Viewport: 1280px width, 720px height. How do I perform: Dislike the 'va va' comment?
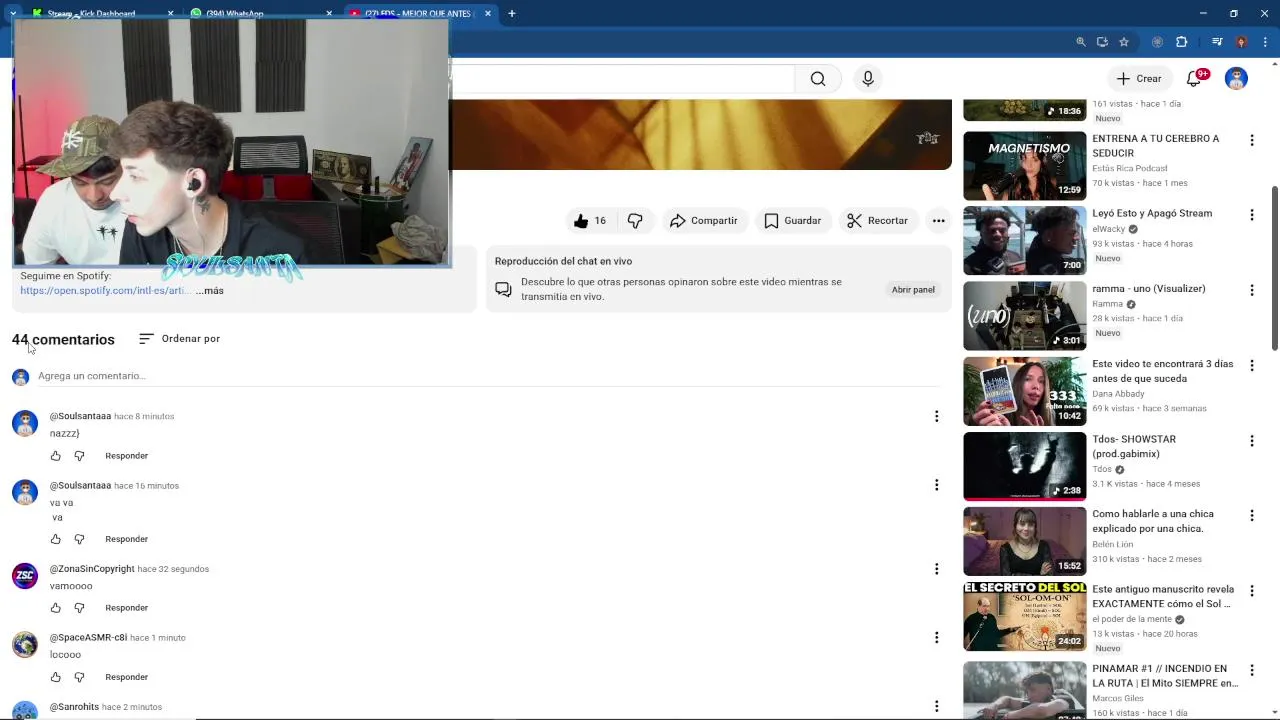(x=80, y=539)
